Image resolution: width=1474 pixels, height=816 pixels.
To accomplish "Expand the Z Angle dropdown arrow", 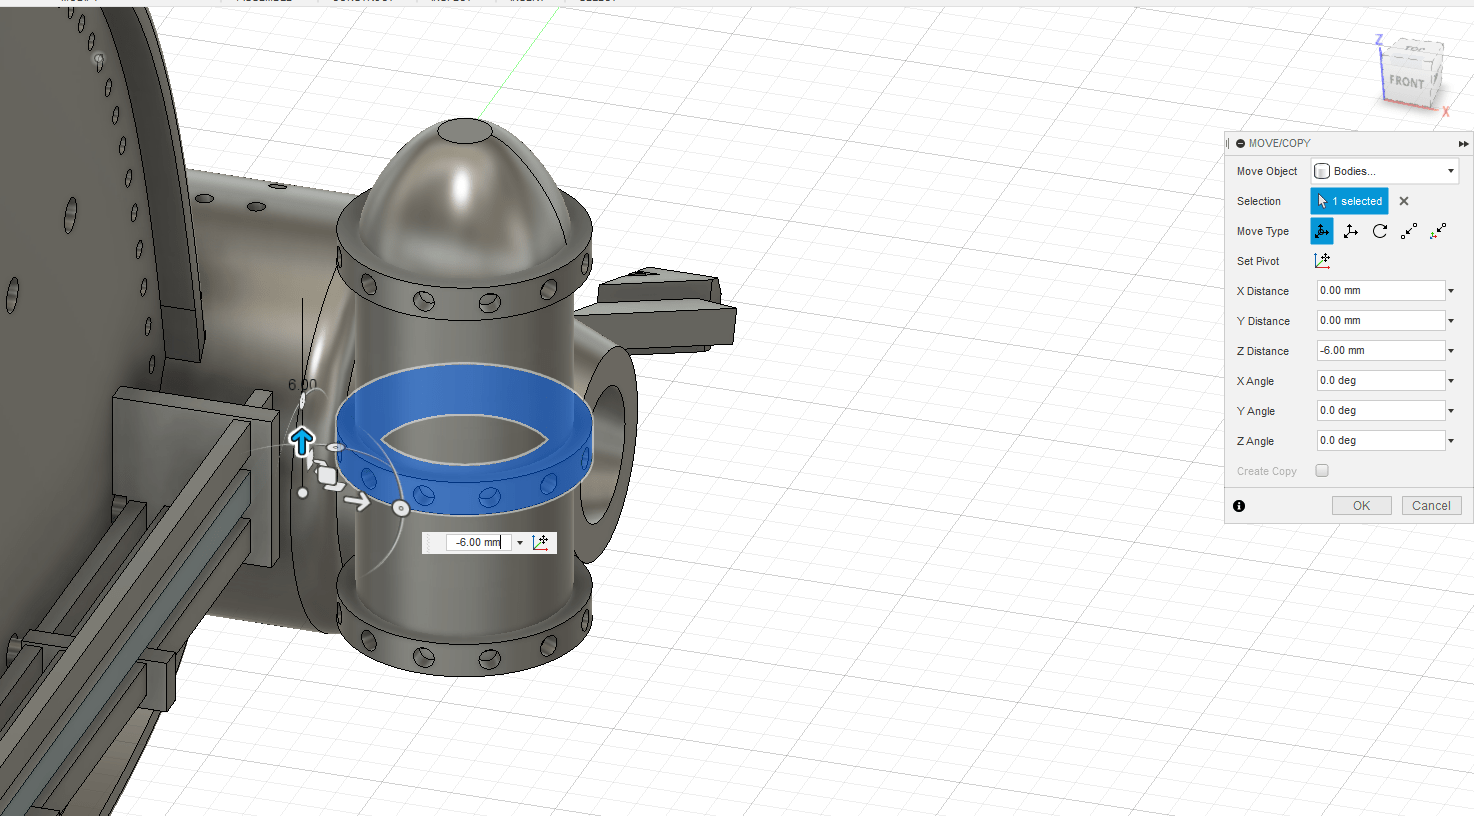I will tap(1451, 441).
